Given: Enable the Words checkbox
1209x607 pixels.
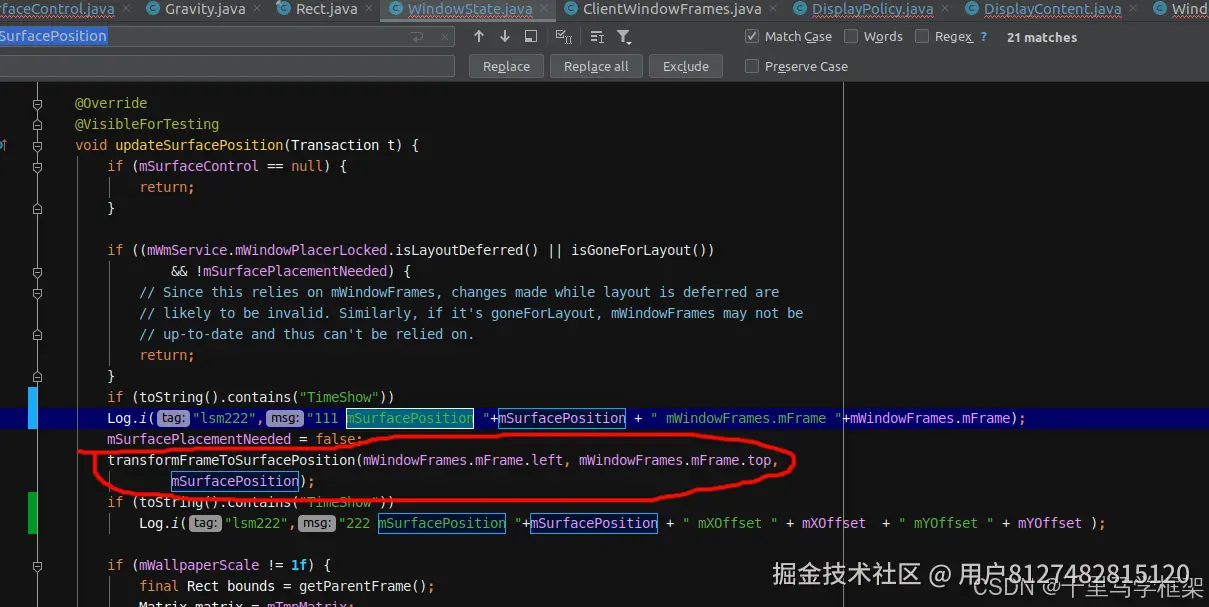Looking at the screenshot, I should (851, 37).
